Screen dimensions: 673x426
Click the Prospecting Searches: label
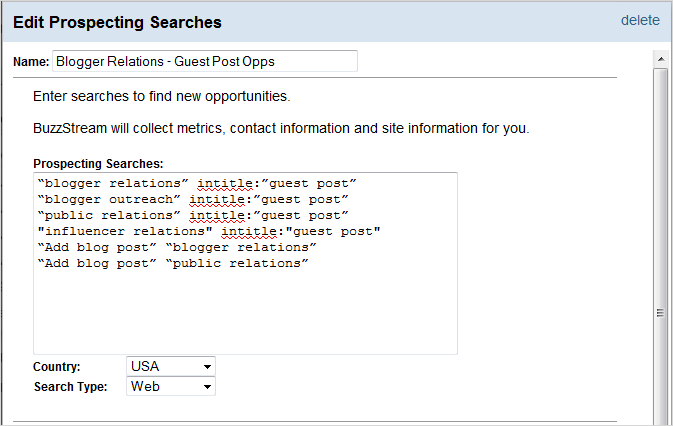click(98, 163)
